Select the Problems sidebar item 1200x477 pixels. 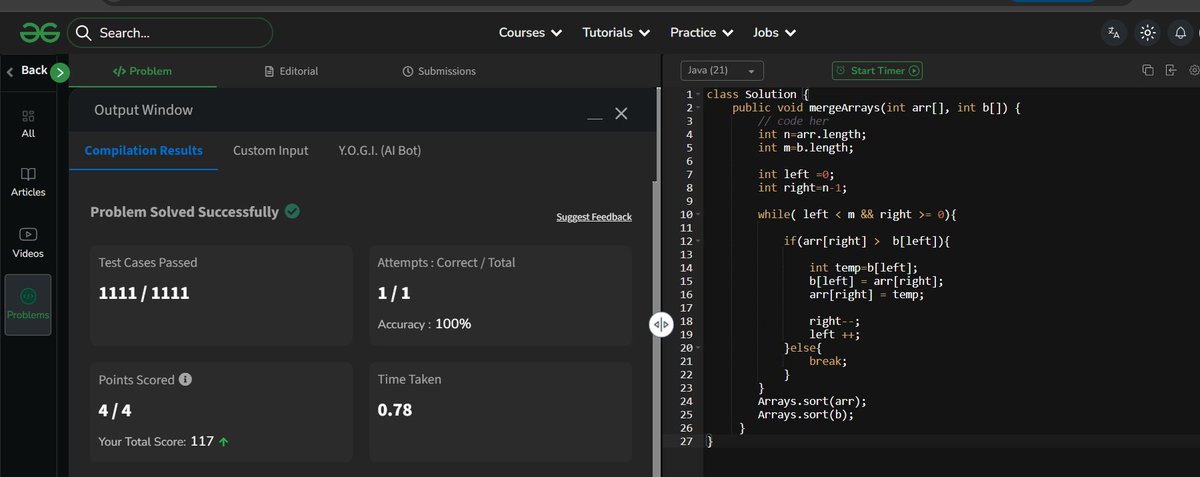(28, 305)
